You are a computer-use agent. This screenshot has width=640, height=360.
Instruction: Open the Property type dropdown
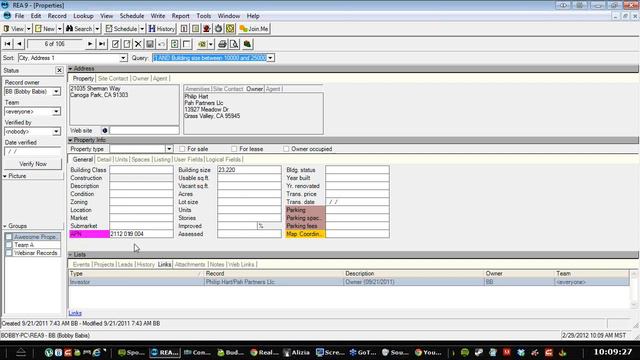pyautogui.click(x=169, y=149)
